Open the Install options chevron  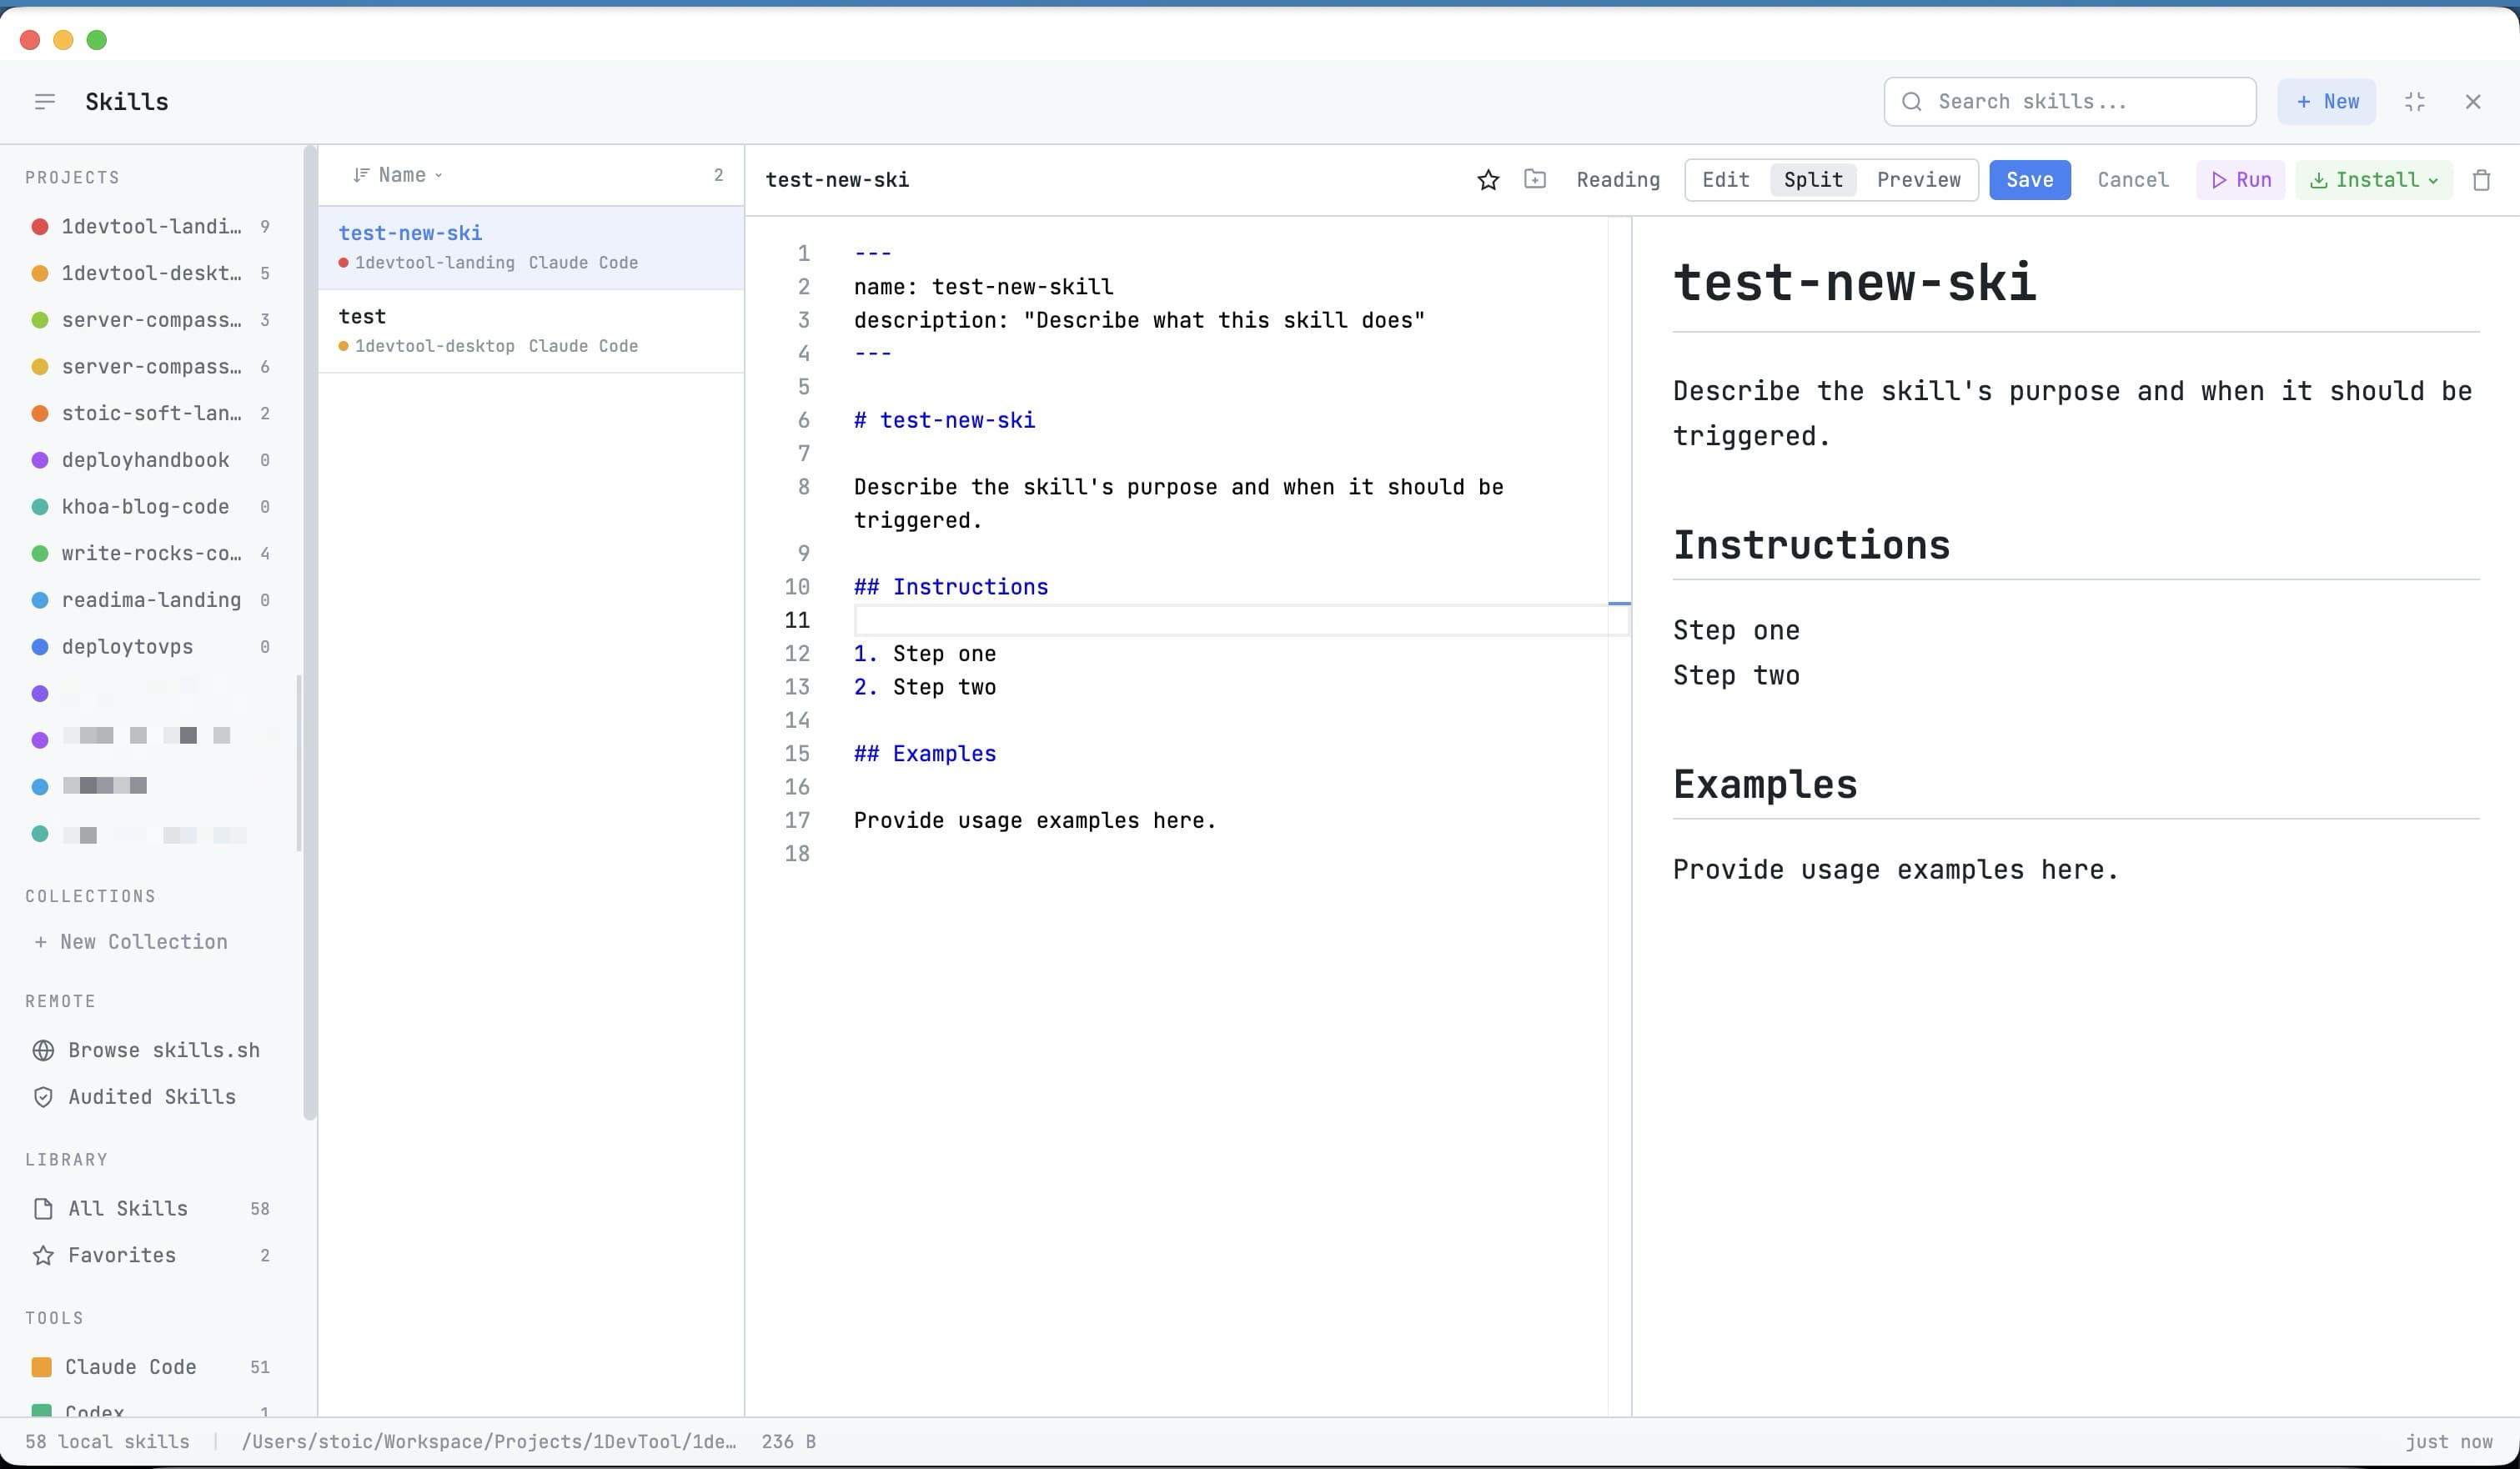point(2434,180)
